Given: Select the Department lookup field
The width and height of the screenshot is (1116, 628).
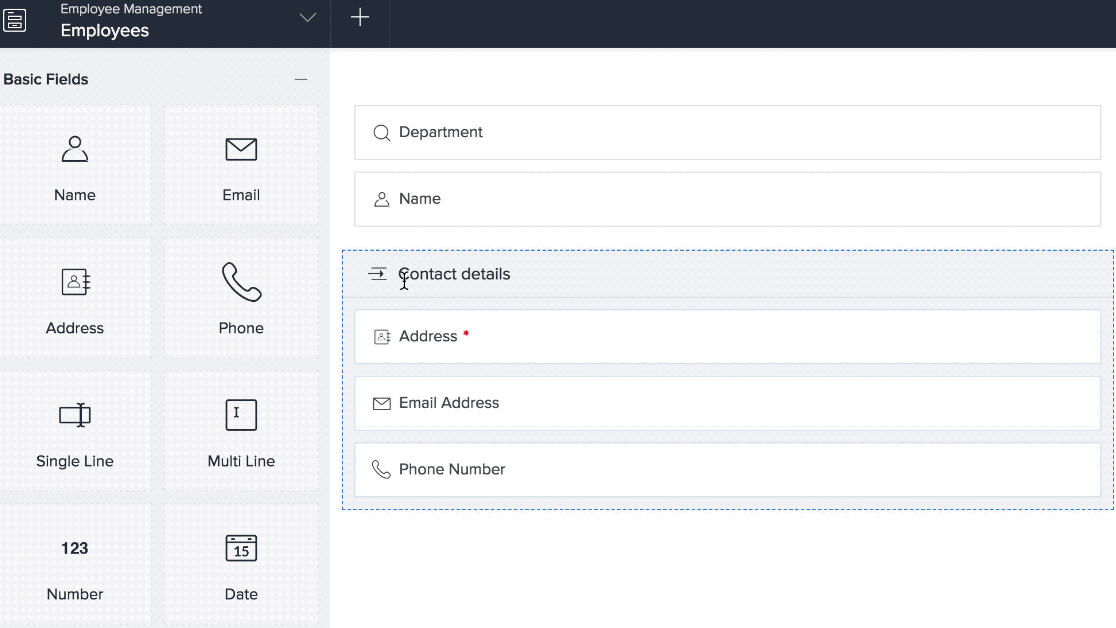Looking at the screenshot, I should 727,132.
